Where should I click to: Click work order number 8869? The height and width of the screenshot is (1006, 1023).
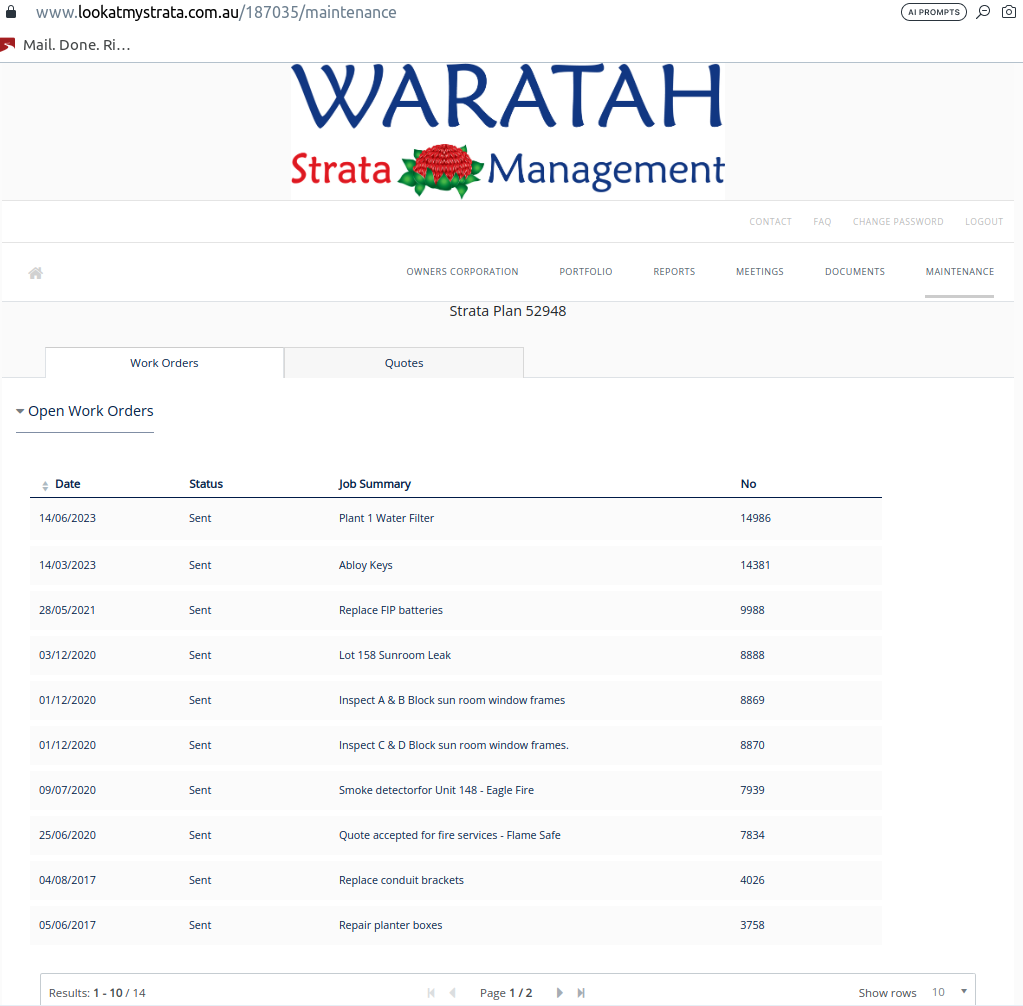[x=752, y=700]
